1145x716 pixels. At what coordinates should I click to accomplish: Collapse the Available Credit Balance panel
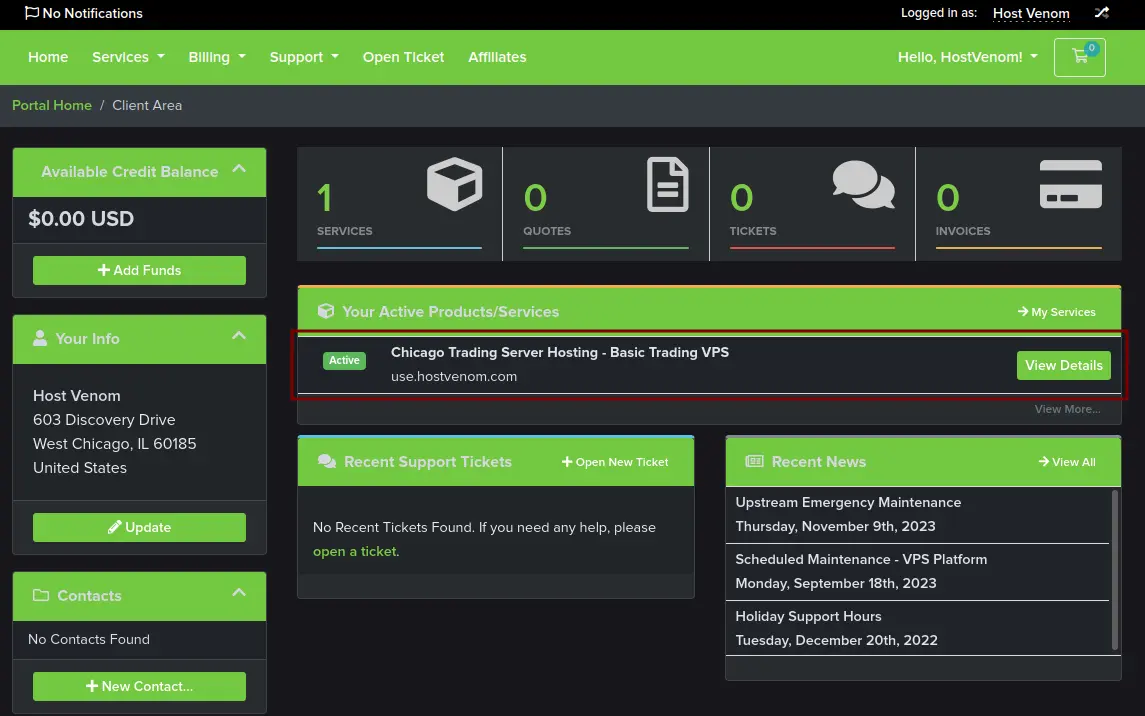(239, 170)
